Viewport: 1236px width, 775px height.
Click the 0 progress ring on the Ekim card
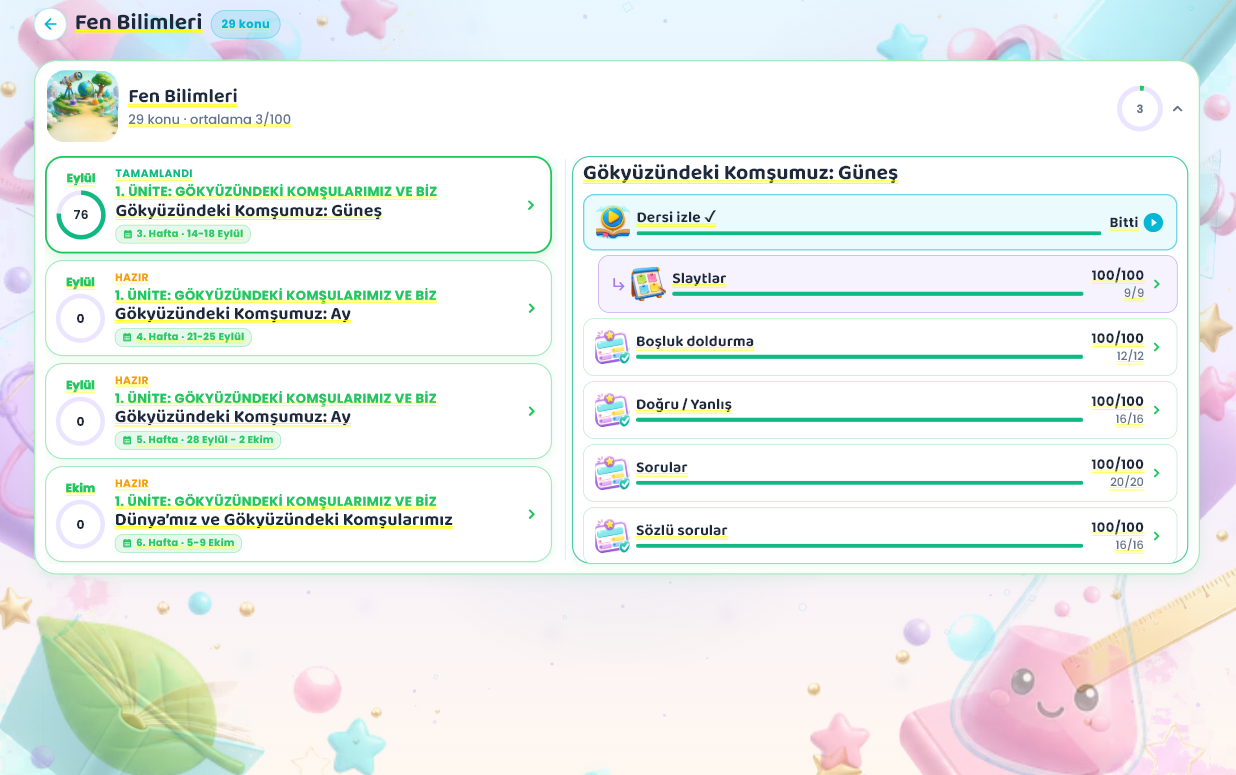pyautogui.click(x=81, y=524)
